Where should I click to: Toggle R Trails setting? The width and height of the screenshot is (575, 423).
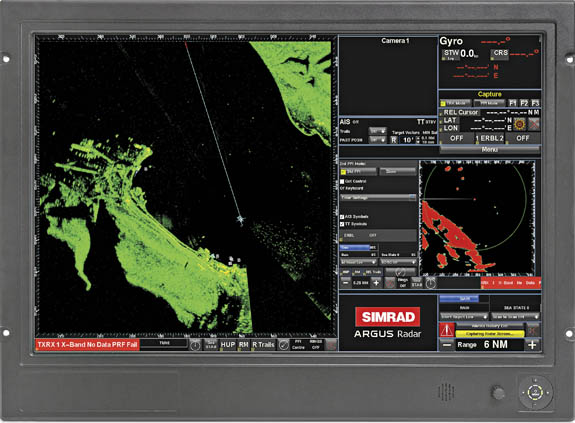[263, 345]
